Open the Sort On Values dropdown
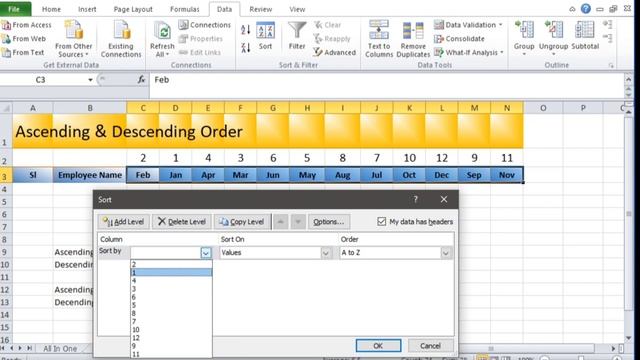This screenshot has height=360, width=640. click(326, 253)
